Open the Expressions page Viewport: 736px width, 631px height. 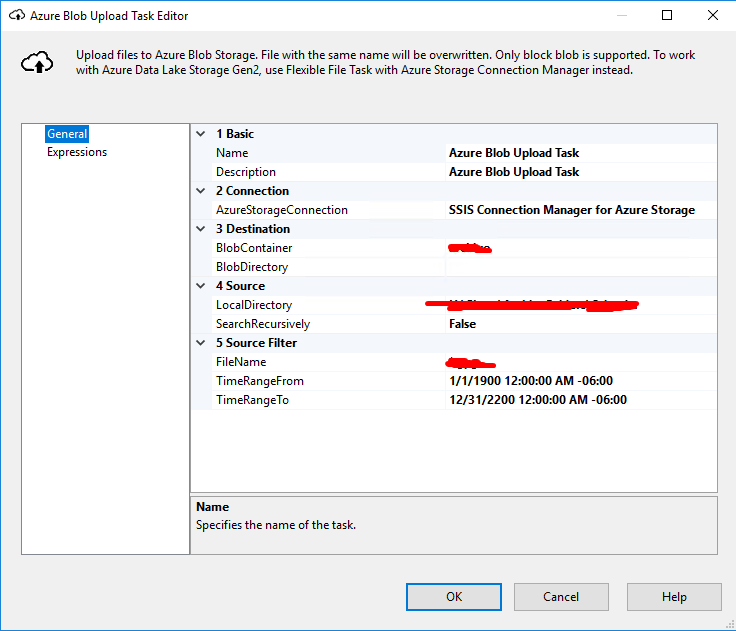click(77, 152)
